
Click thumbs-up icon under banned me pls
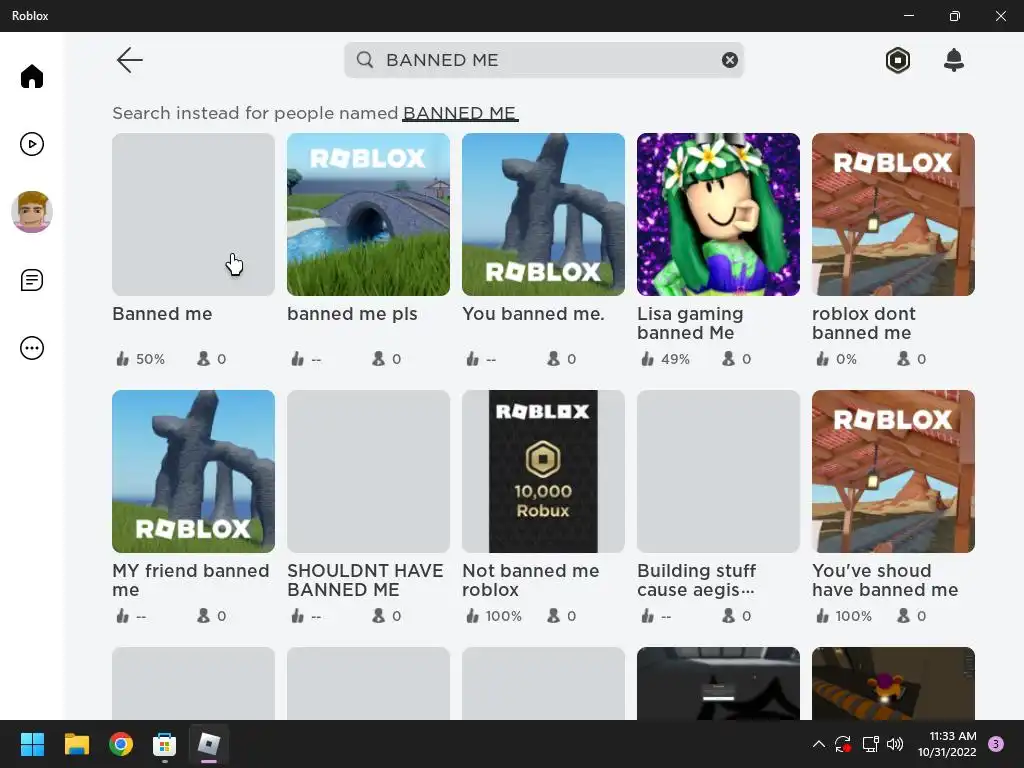[298, 359]
